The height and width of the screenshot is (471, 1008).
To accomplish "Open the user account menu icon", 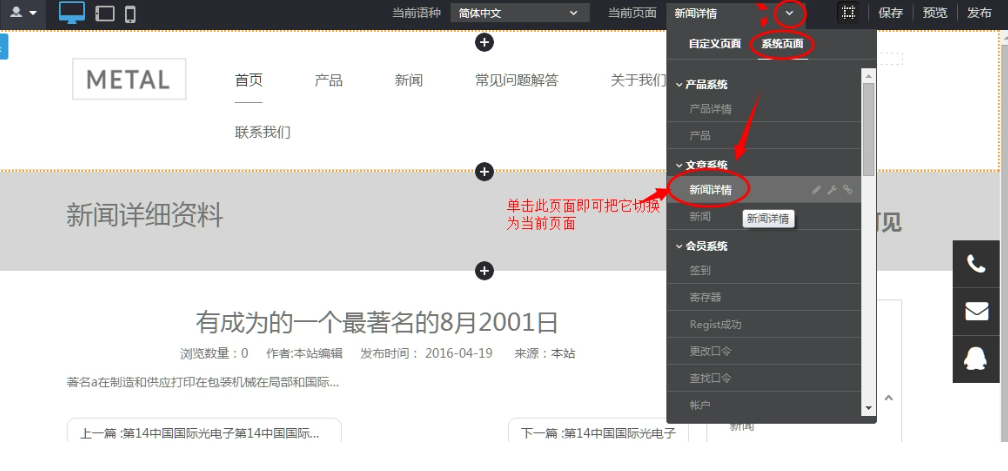I will (22, 13).
